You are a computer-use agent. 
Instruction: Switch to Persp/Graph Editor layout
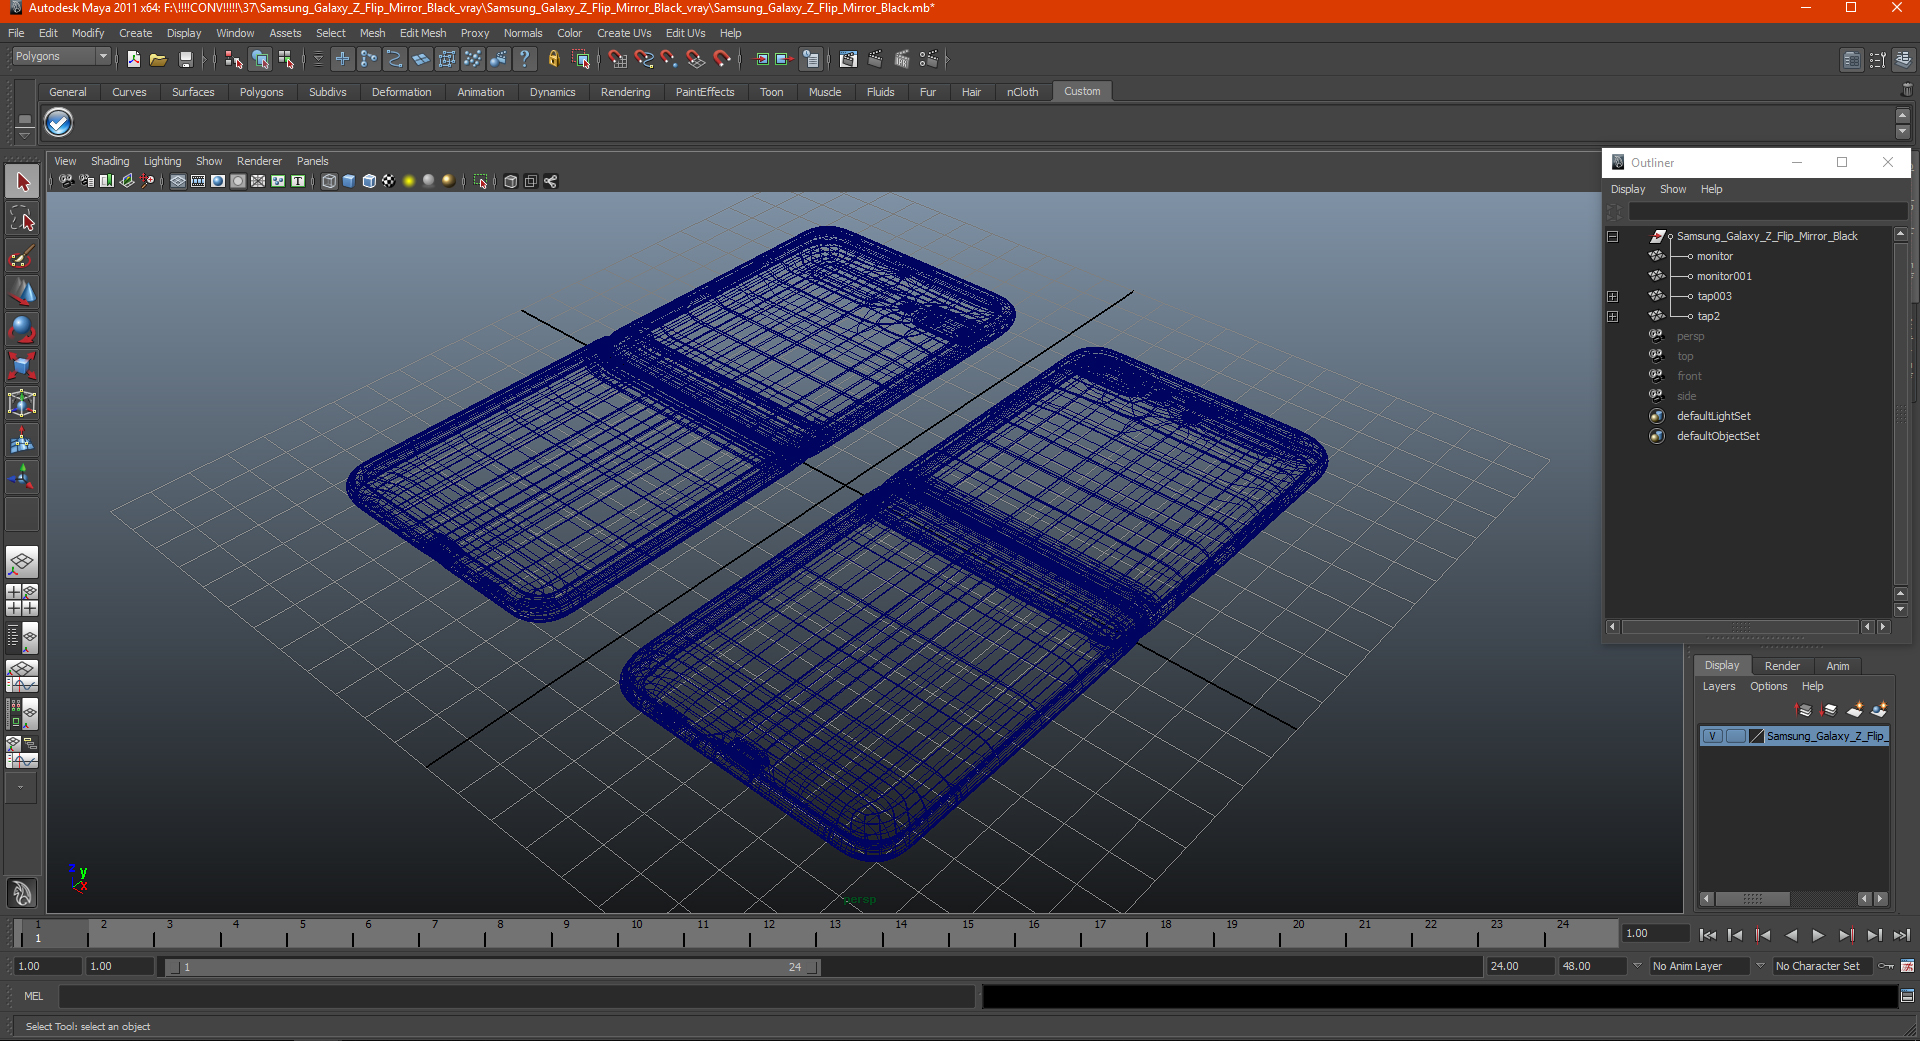22,676
